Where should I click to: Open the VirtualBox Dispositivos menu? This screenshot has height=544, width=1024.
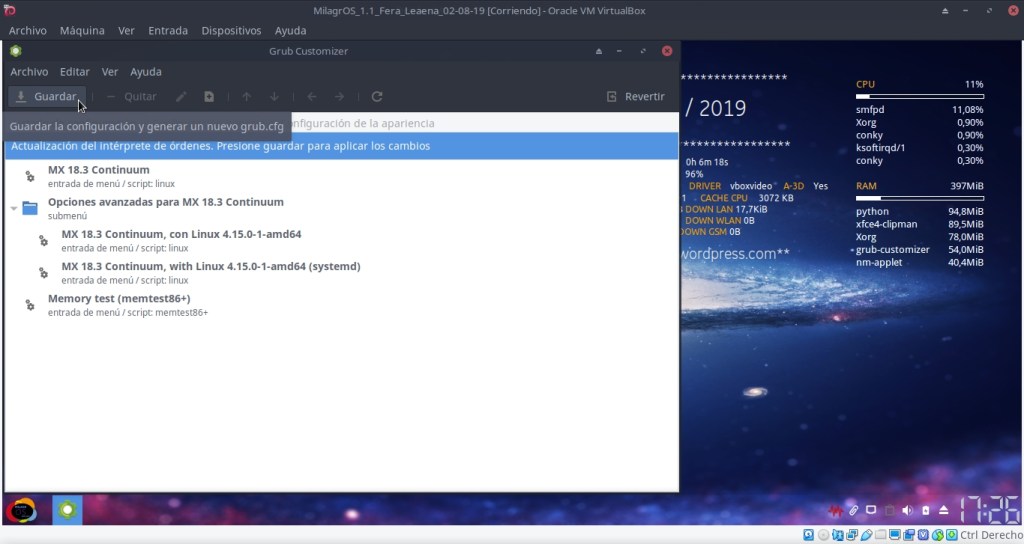(231, 31)
